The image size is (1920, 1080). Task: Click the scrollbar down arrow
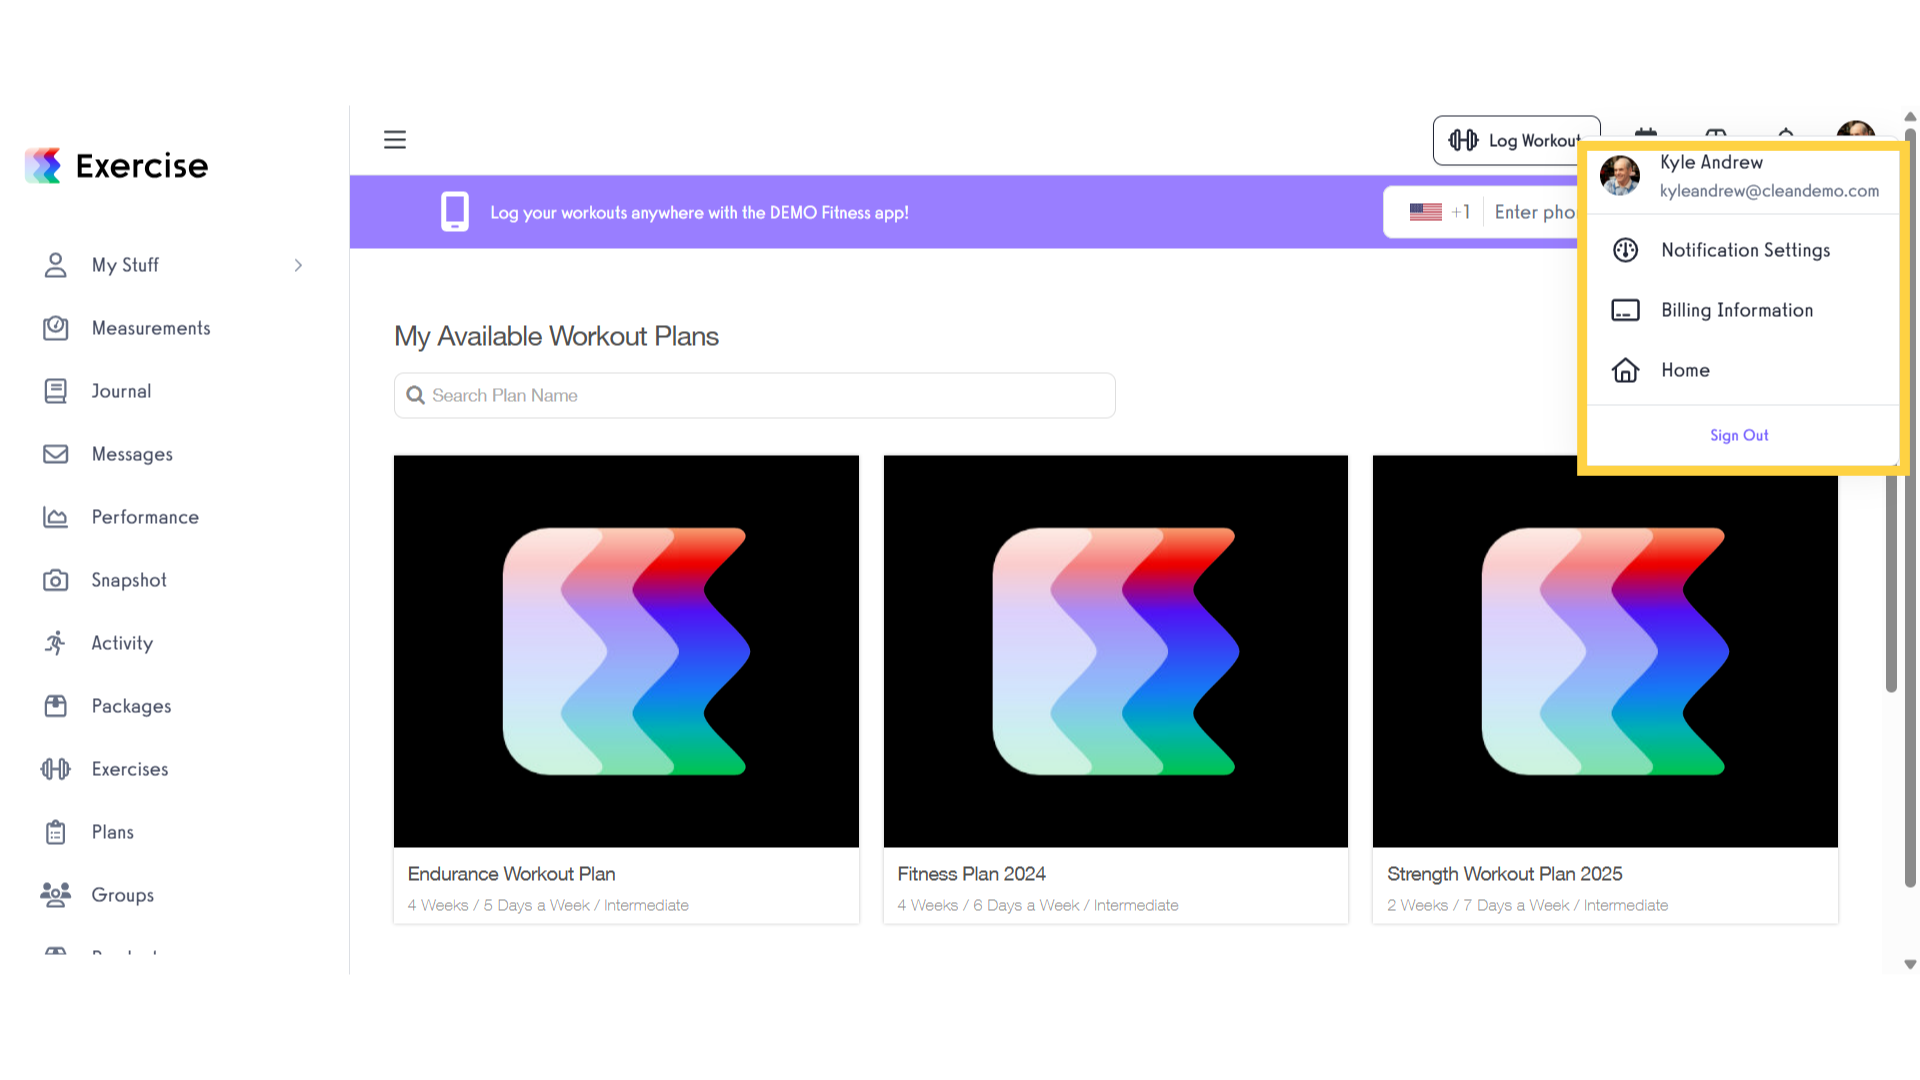coord(1910,965)
